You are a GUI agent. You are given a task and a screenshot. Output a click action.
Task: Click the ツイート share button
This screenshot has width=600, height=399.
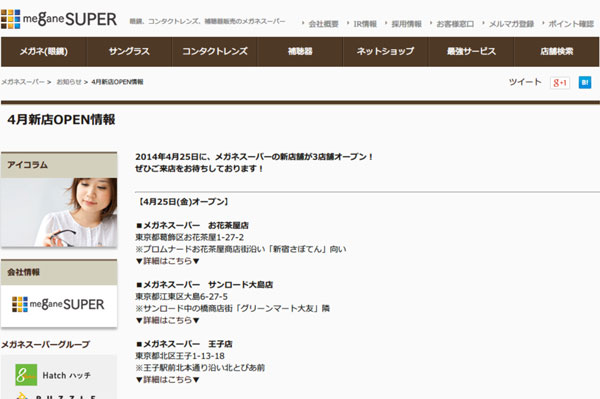[525, 82]
